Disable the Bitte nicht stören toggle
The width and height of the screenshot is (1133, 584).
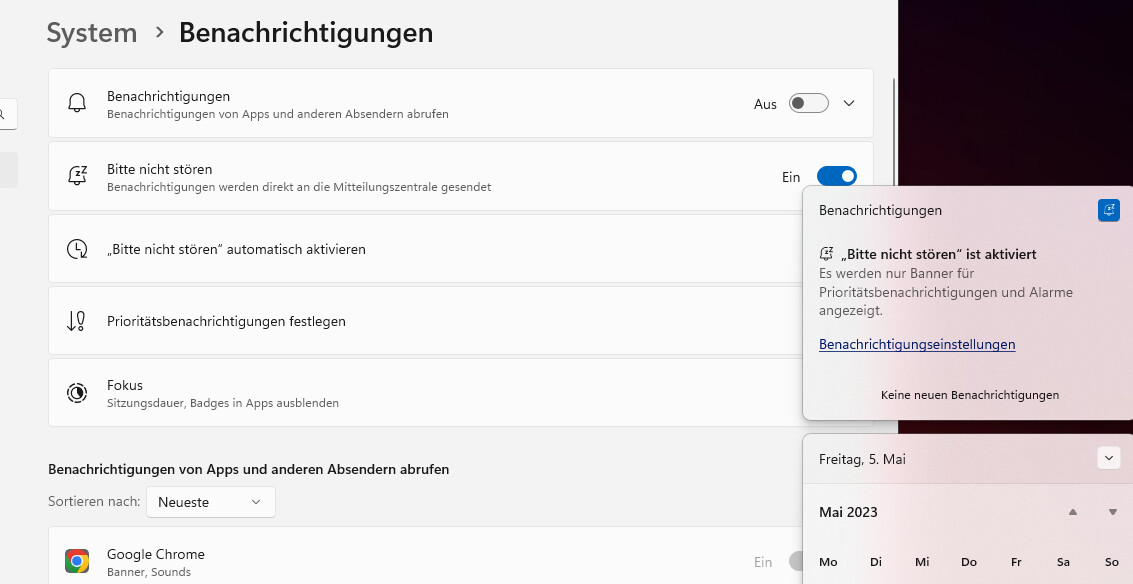click(836, 177)
